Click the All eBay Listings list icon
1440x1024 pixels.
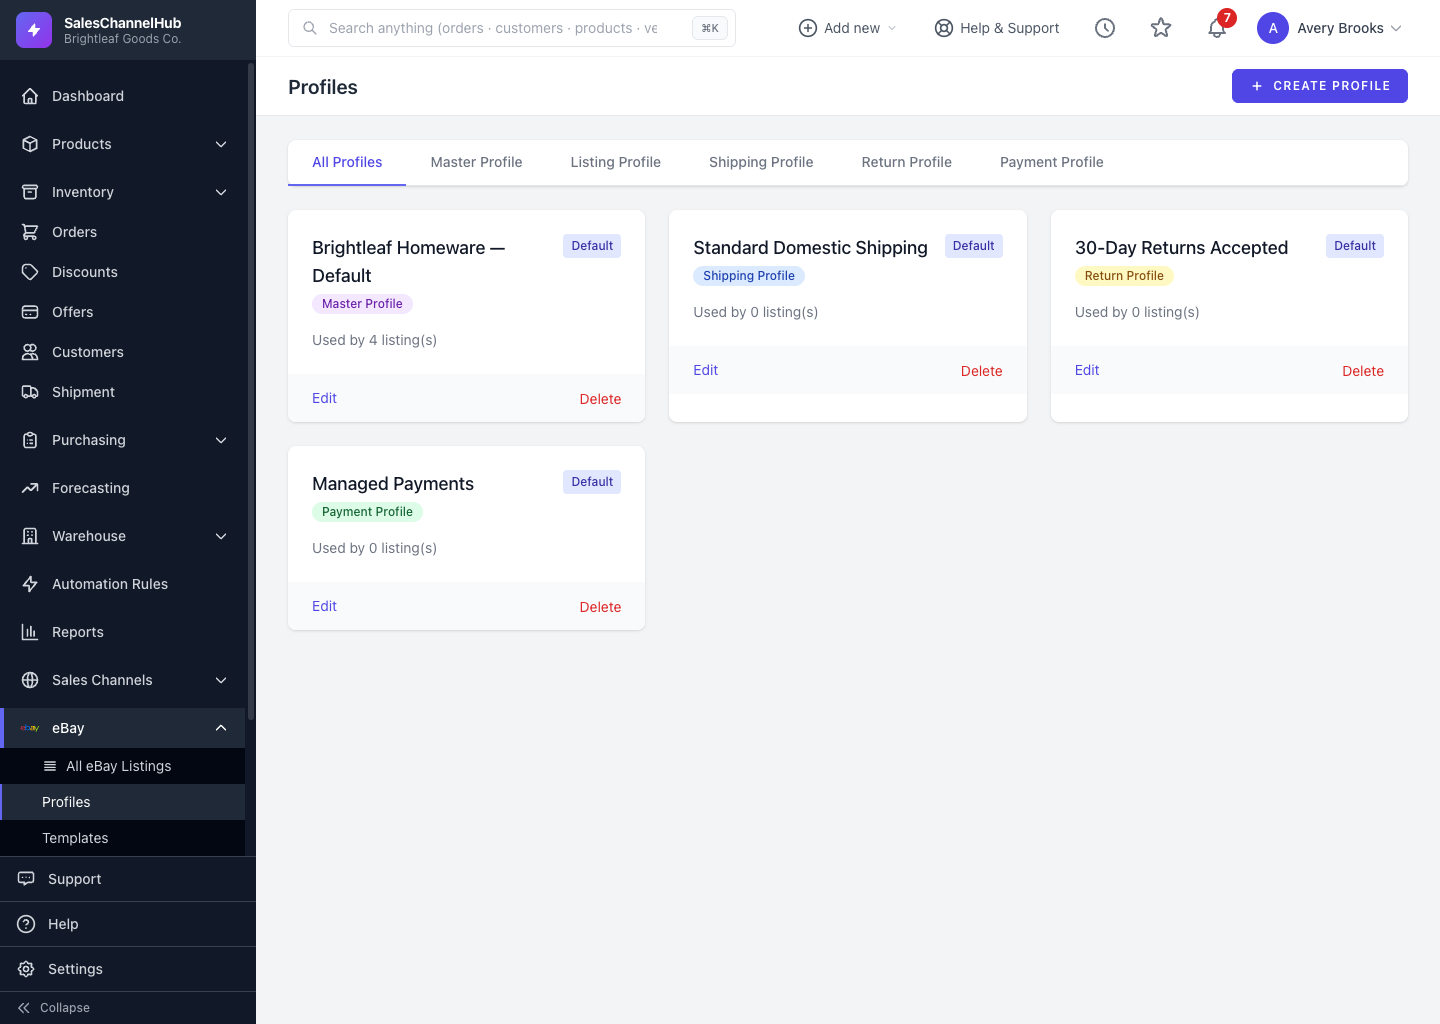(50, 766)
